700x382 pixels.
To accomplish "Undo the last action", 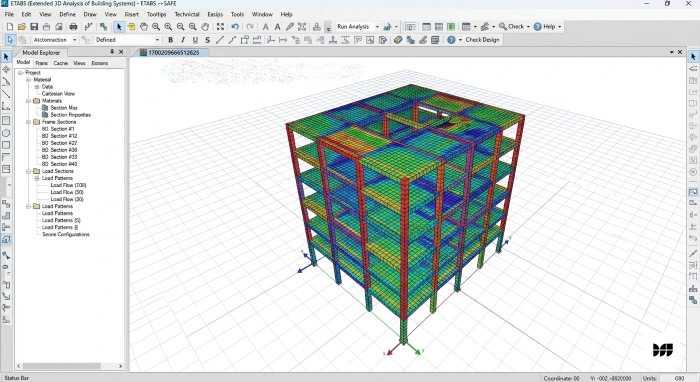I will 235,27.
